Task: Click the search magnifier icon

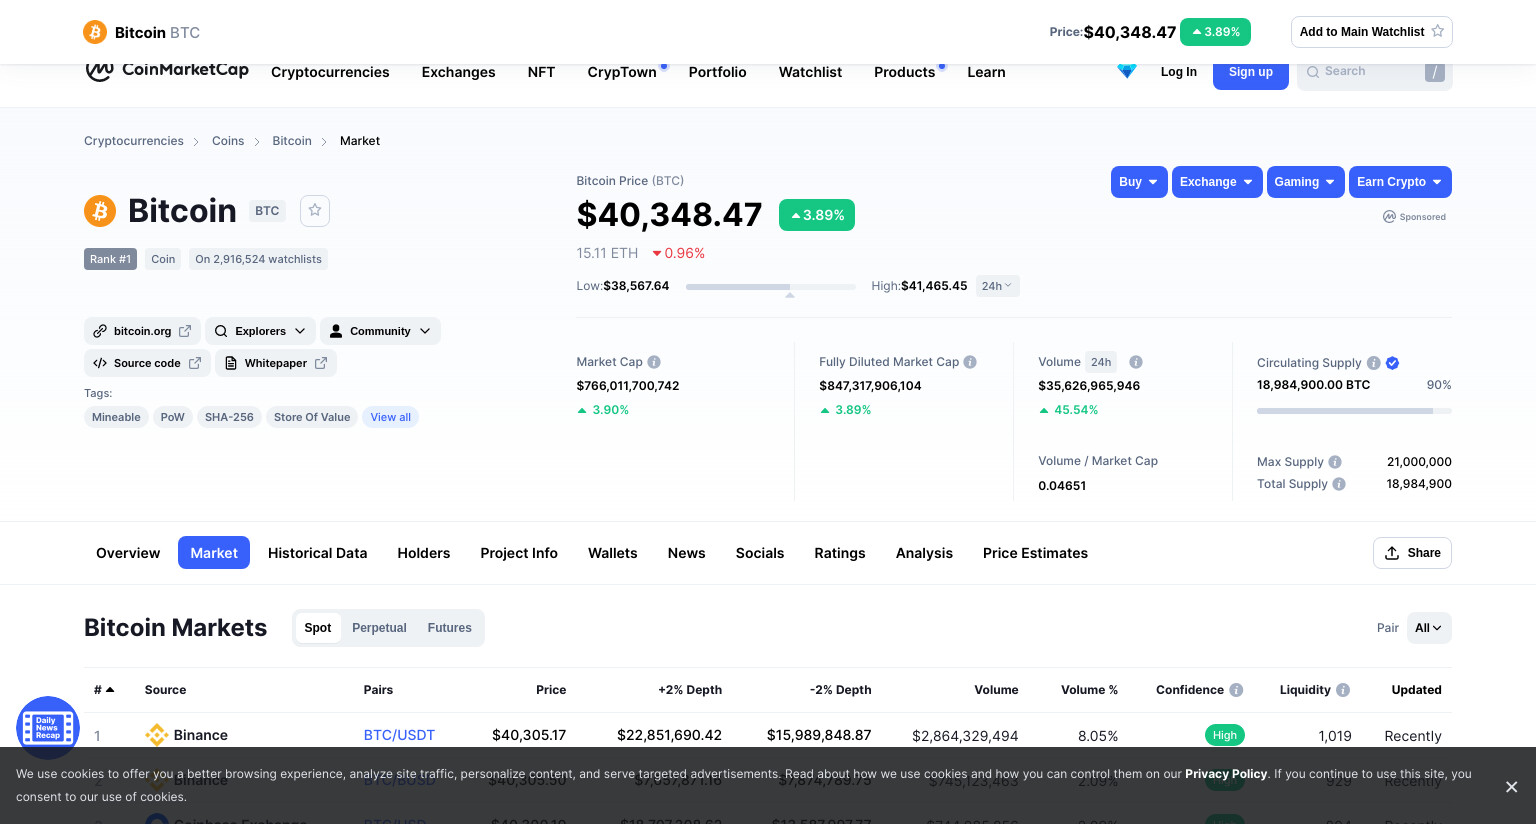Action: click(x=1313, y=72)
